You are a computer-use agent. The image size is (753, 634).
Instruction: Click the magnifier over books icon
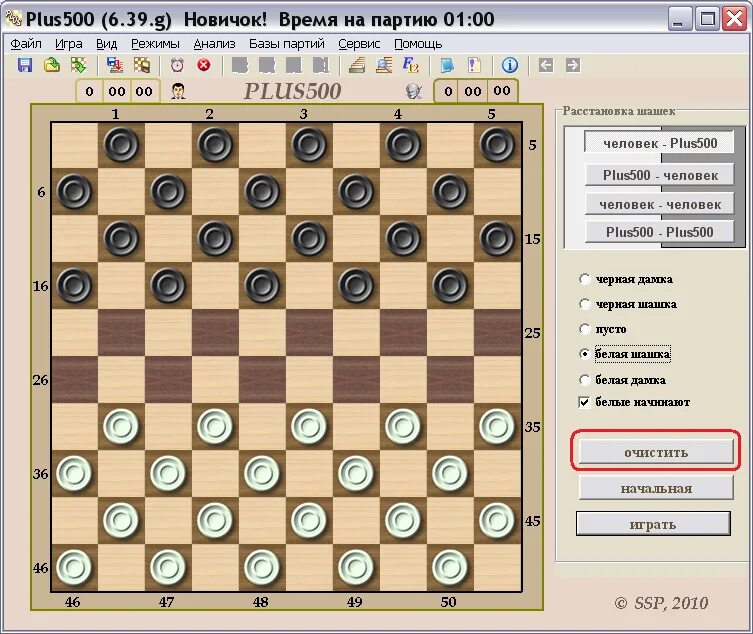[384, 65]
